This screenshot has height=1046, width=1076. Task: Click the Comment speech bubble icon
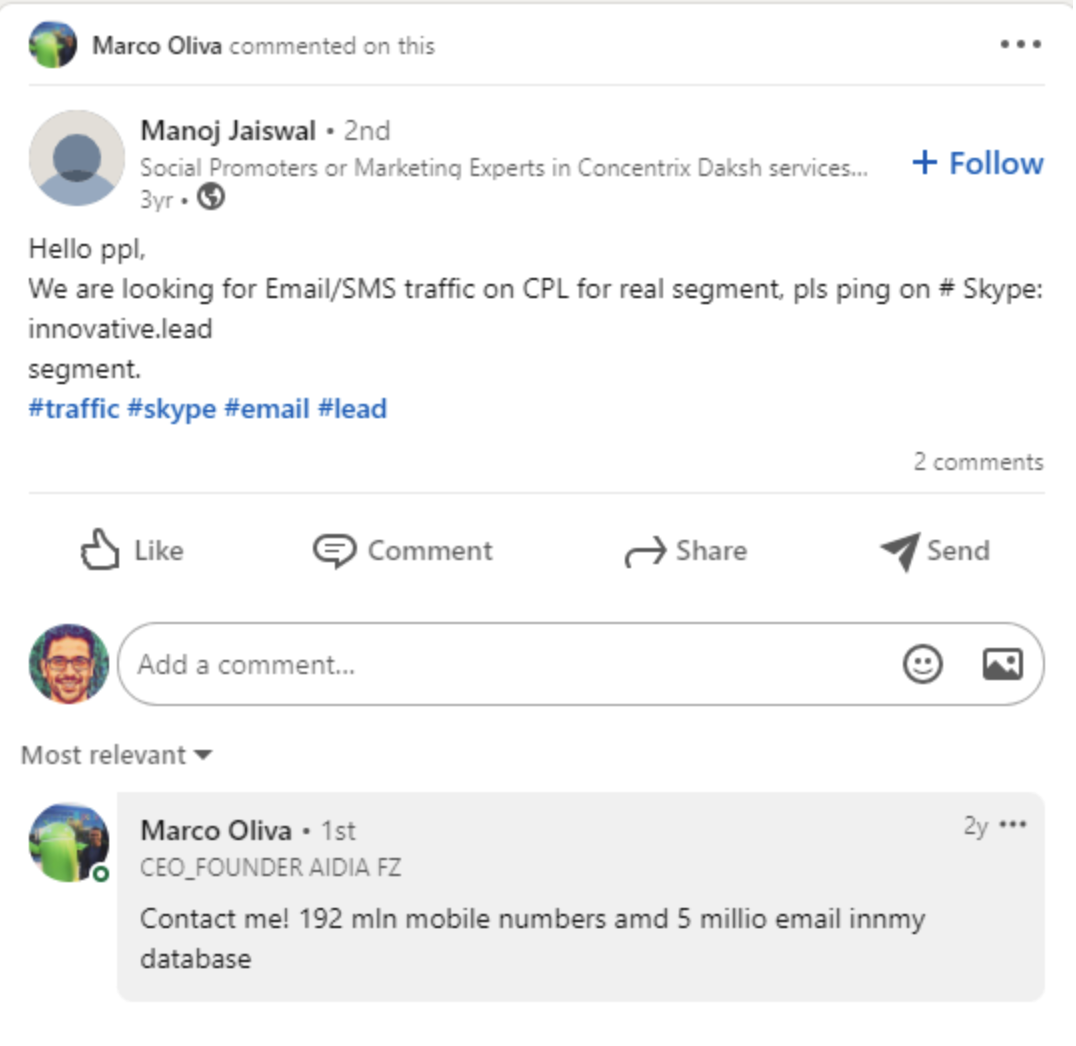tap(334, 550)
